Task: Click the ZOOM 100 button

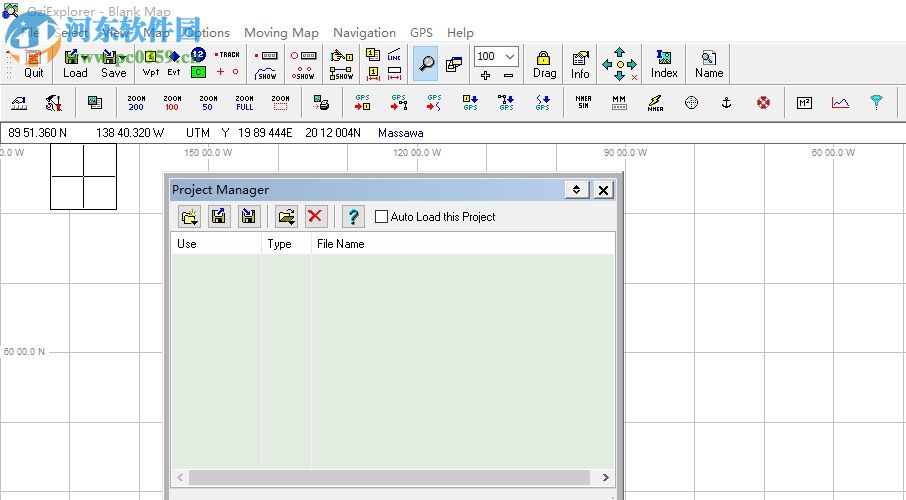Action: pyautogui.click(x=172, y=103)
